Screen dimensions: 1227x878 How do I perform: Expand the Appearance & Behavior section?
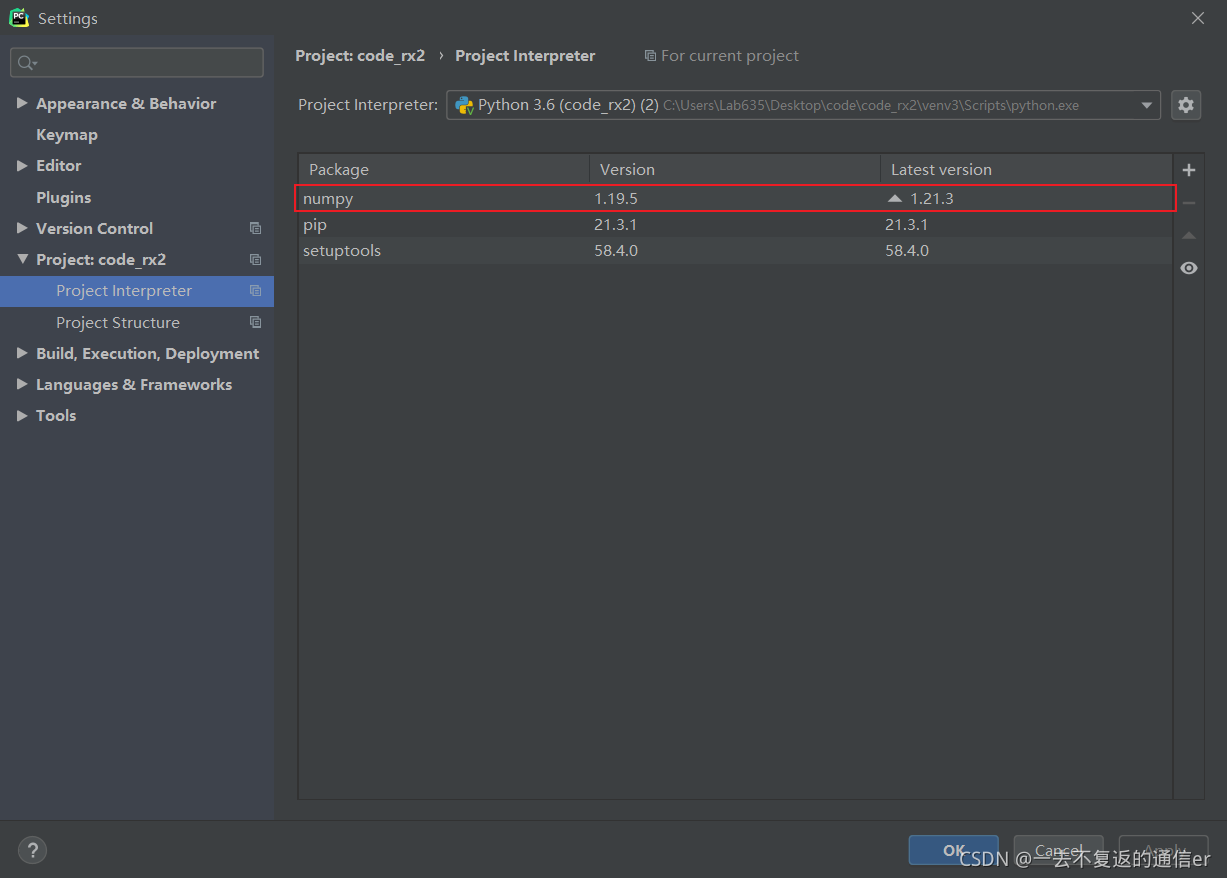pos(22,103)
